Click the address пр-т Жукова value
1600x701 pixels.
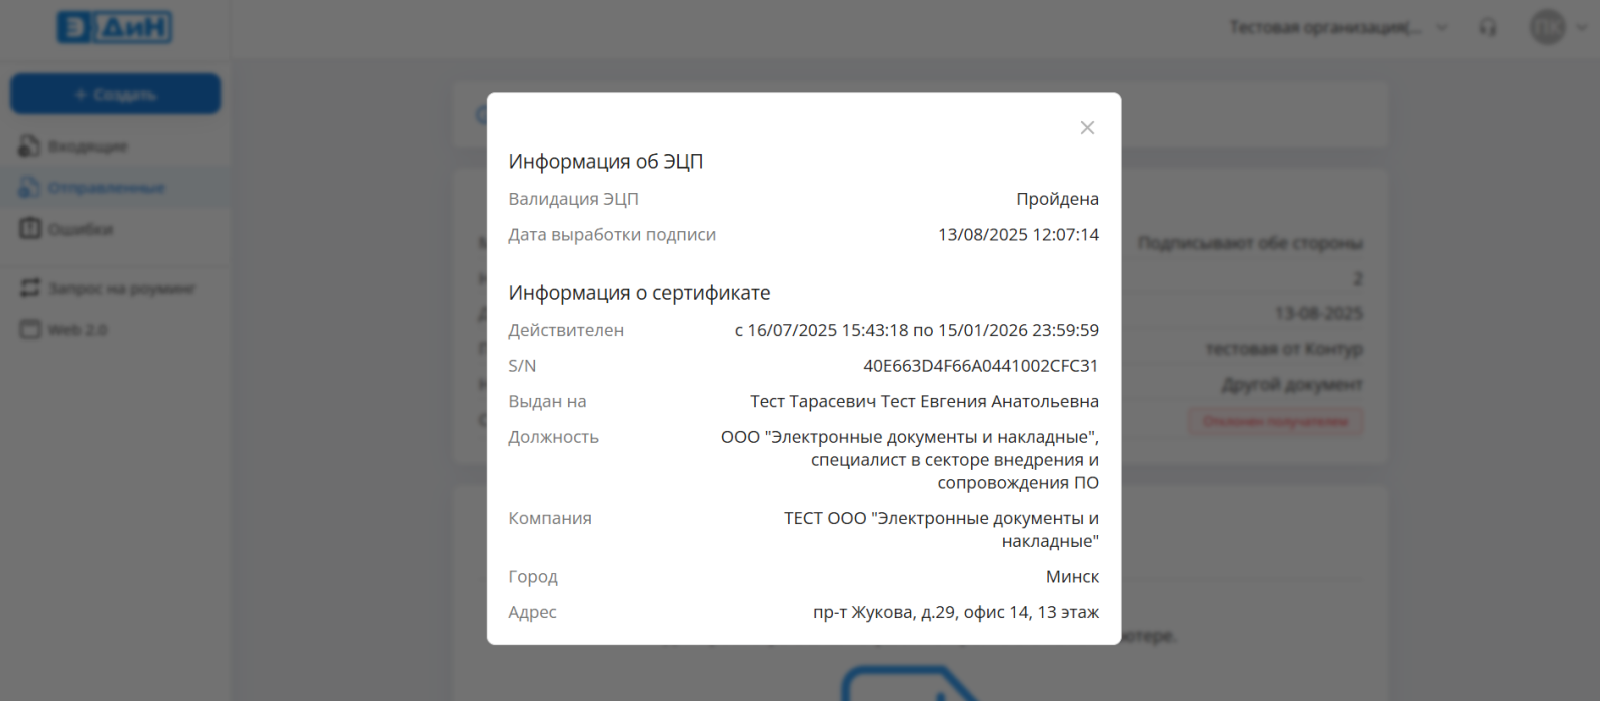tap(955, 612)
